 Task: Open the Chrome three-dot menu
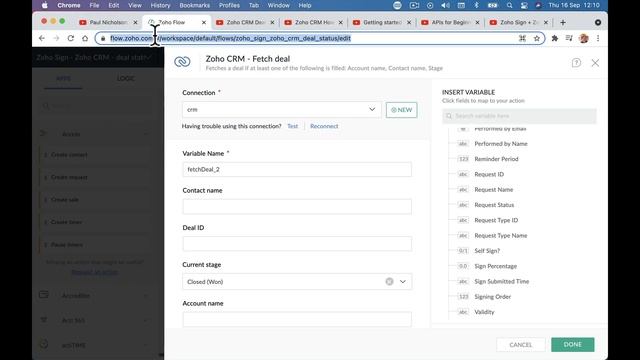598,38
